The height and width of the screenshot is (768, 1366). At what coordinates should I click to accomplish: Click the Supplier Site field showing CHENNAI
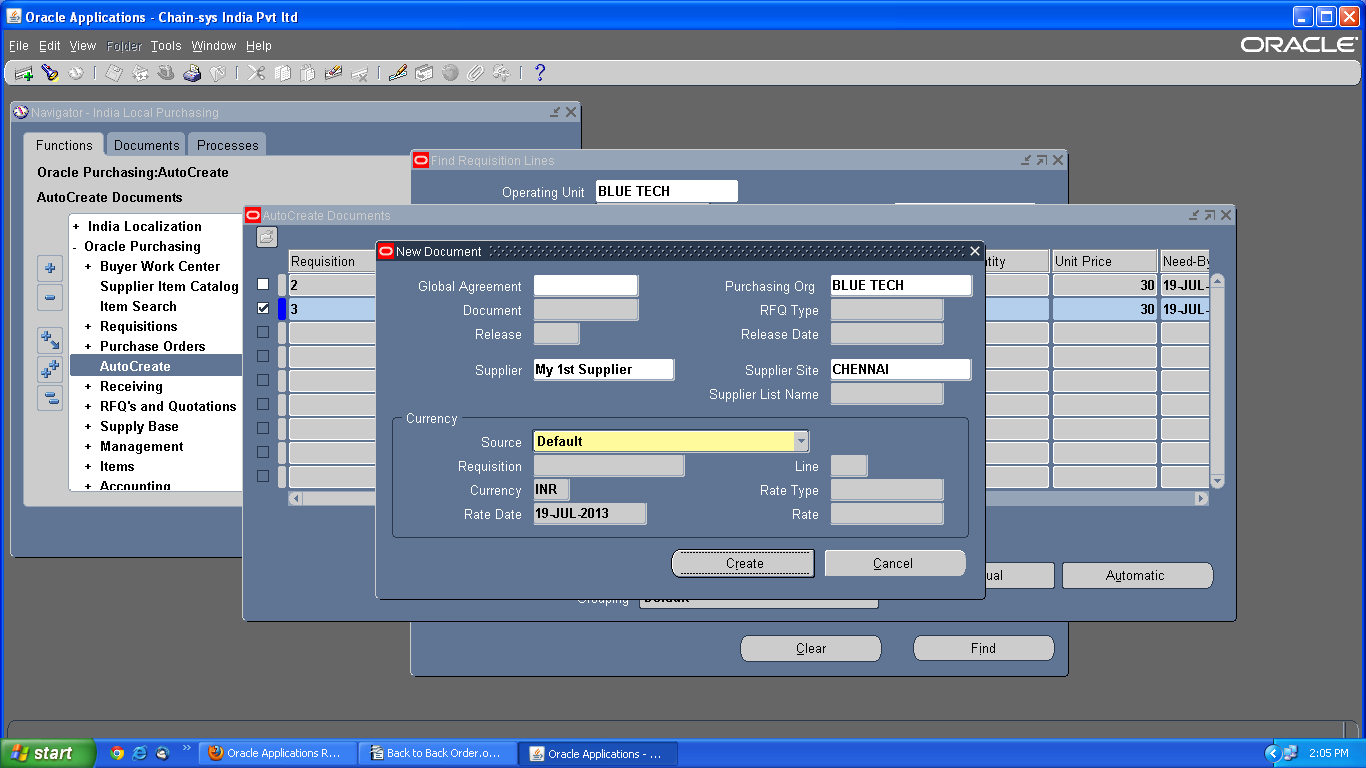coord(901,369)
